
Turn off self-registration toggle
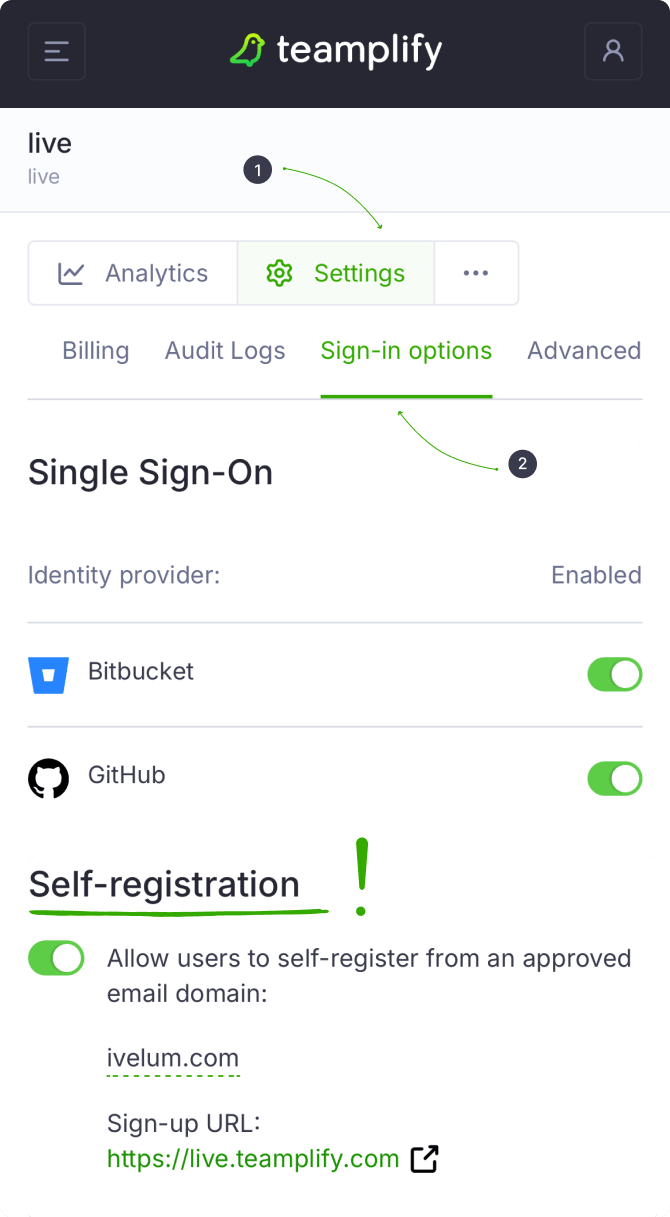(56, 958)
